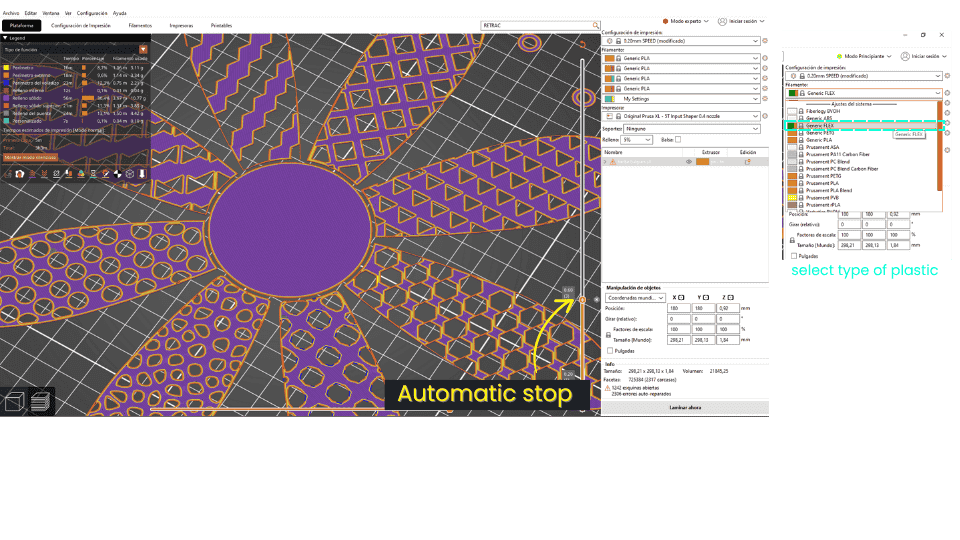The height and width of the screenshot is (540, 960).
Task: Open the Archivo menu
Action: tap(11, 13)
